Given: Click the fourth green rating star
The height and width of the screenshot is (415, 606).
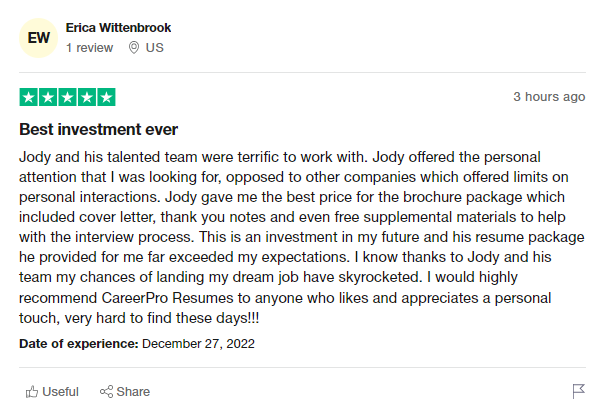Looking at the screenshot, I should point(87,97).
